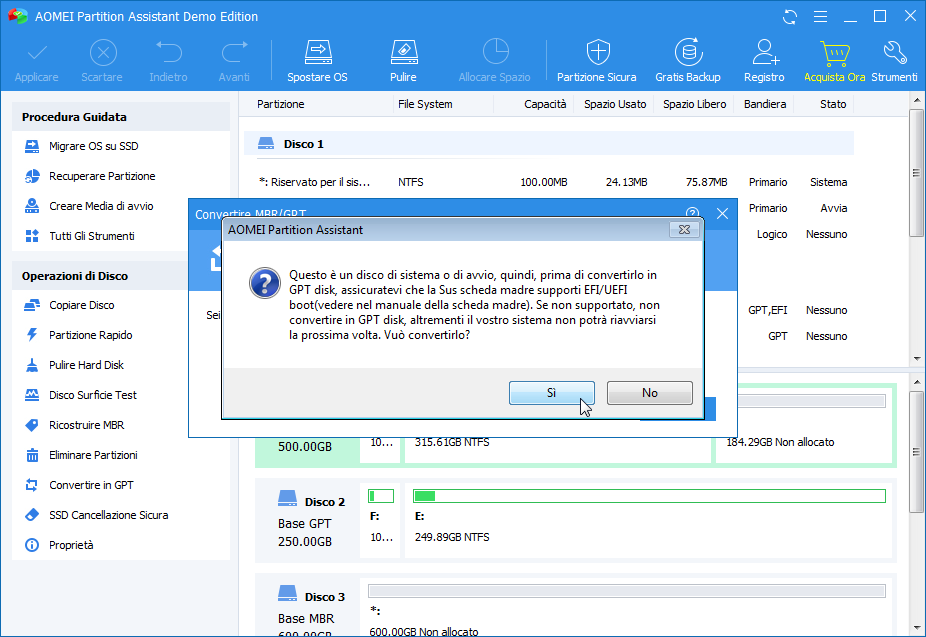
Task: Click the Spazio Libero column header
Action: point(694,104)
